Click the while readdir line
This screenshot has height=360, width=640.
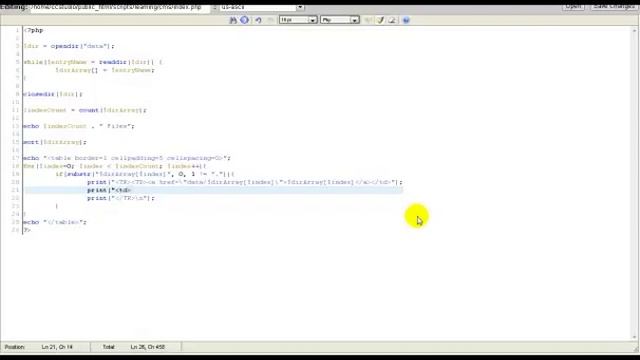pyautogui.click(x=93, y=62)
